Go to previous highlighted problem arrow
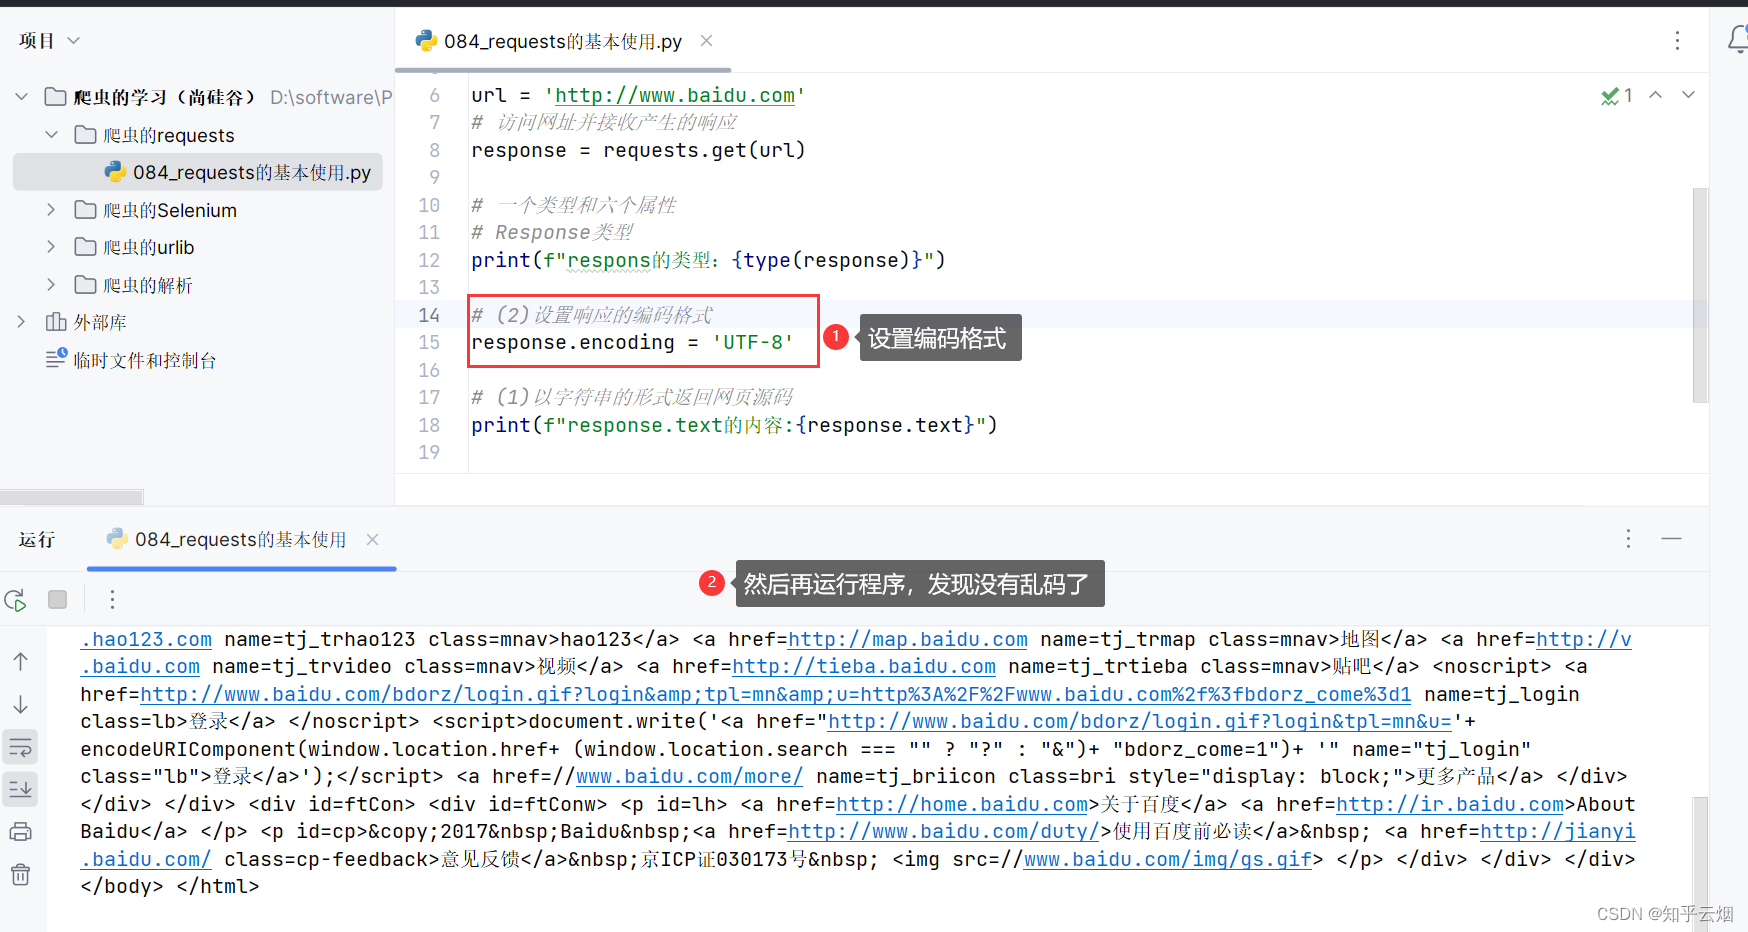Screen dimensions: 1748x932 click(1656, 95)
